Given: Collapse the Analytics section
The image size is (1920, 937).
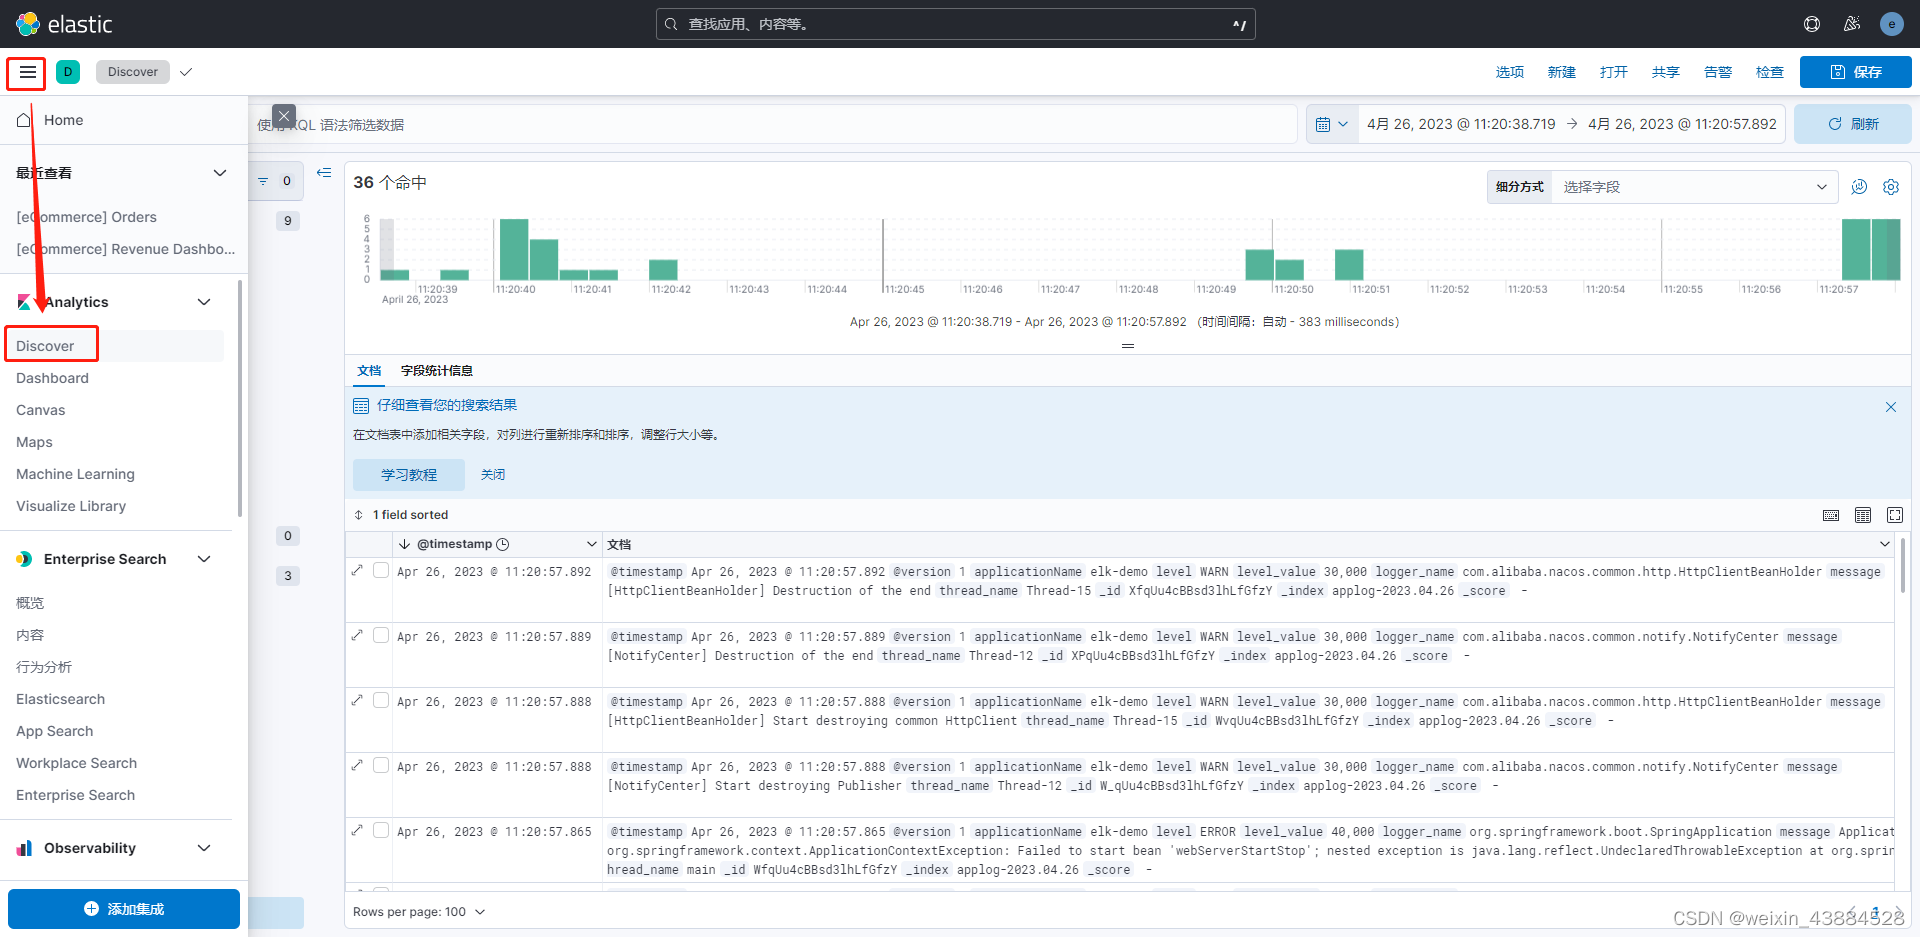Looking at the screenshot, I should [204, 302].
